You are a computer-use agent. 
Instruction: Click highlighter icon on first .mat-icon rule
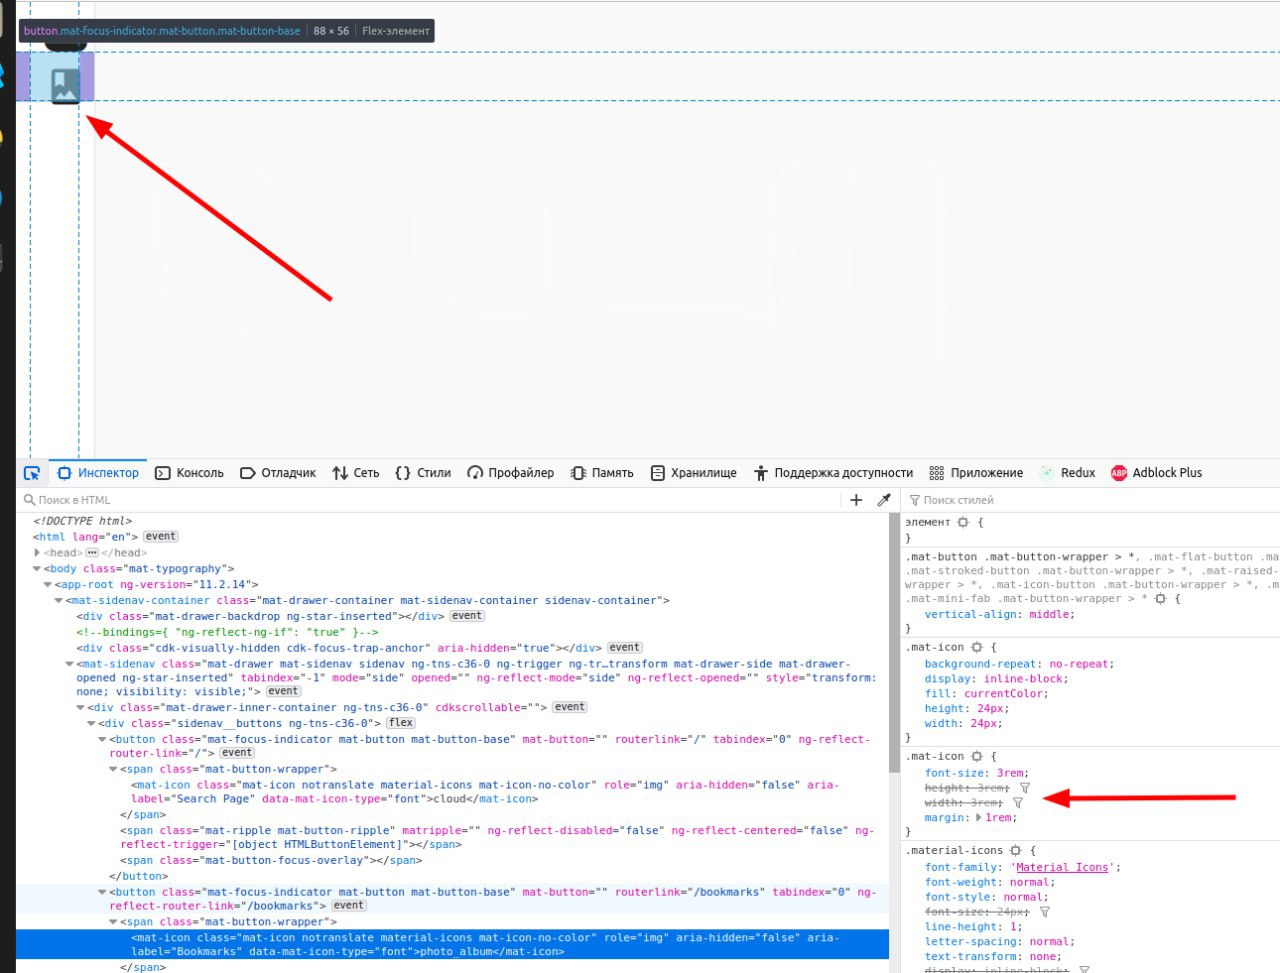pos(977,648)
